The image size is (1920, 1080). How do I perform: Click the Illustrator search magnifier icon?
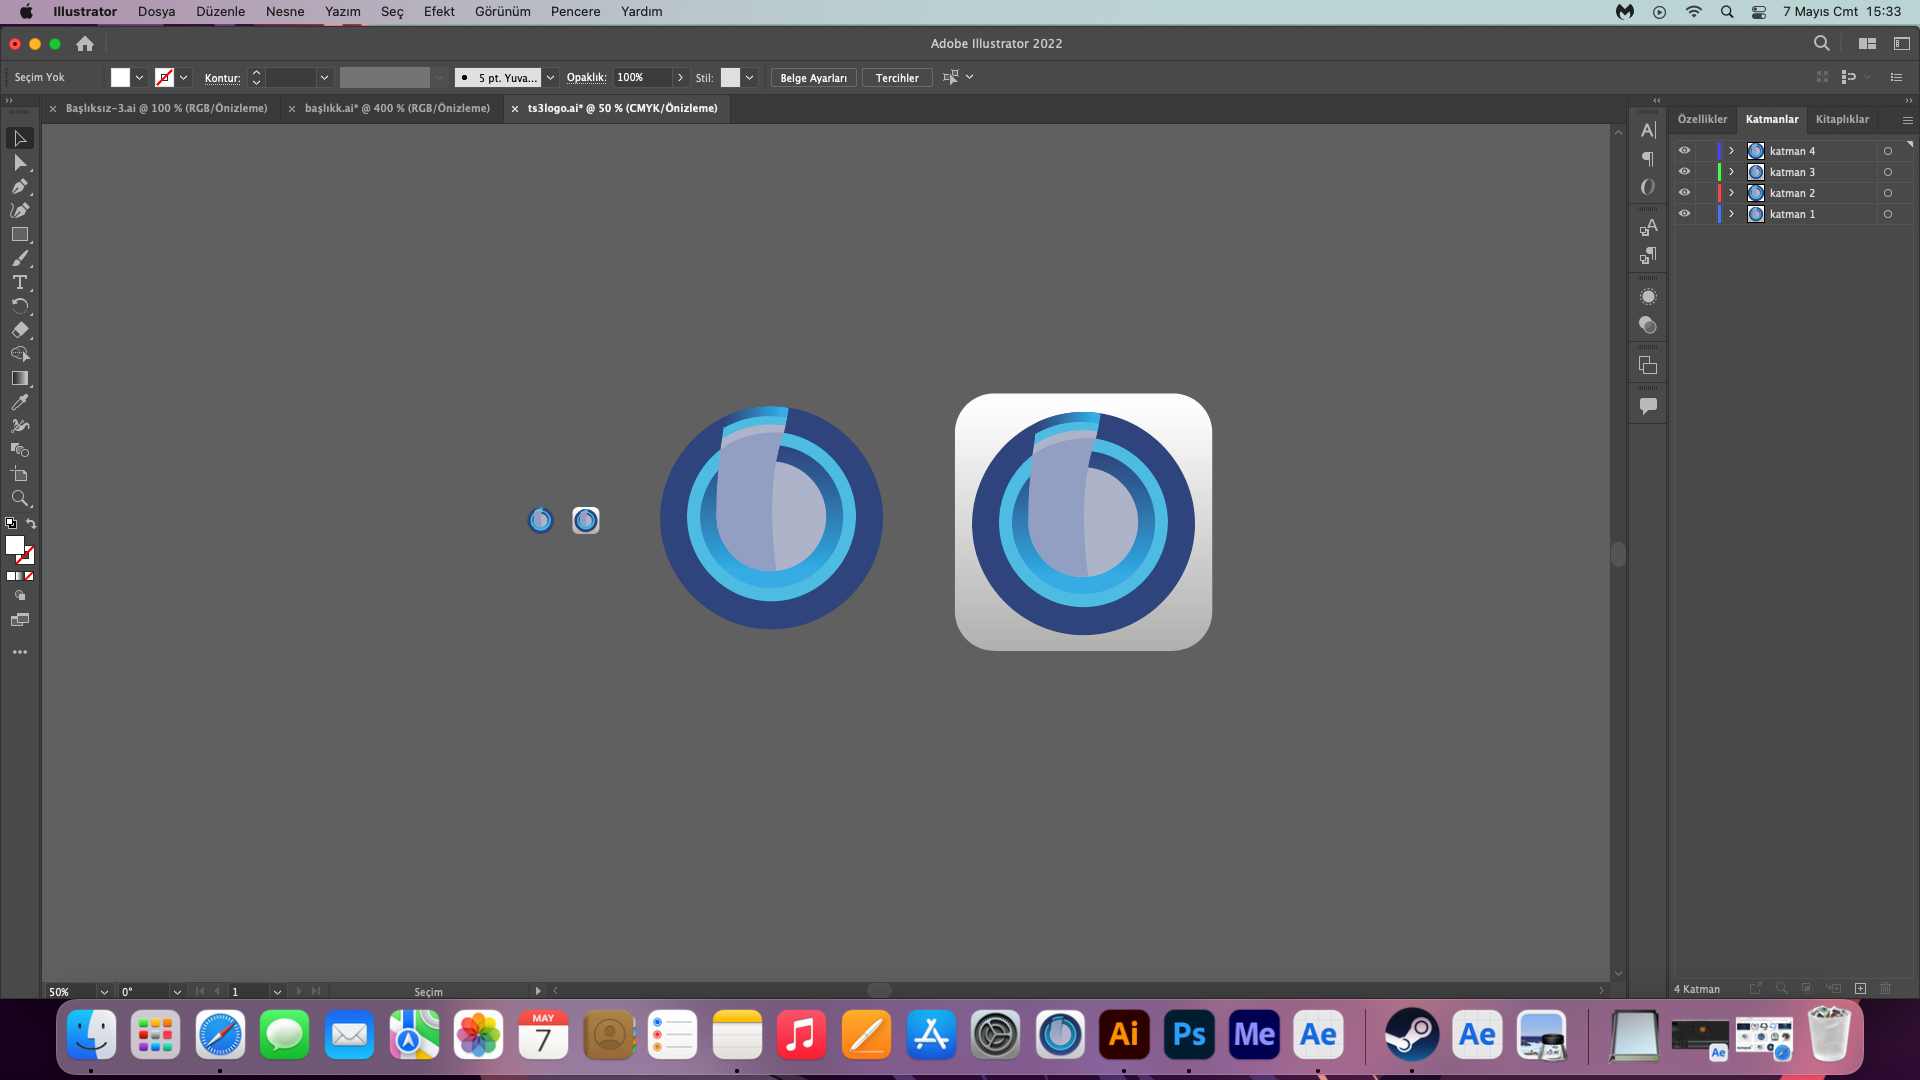point(1822,44)
